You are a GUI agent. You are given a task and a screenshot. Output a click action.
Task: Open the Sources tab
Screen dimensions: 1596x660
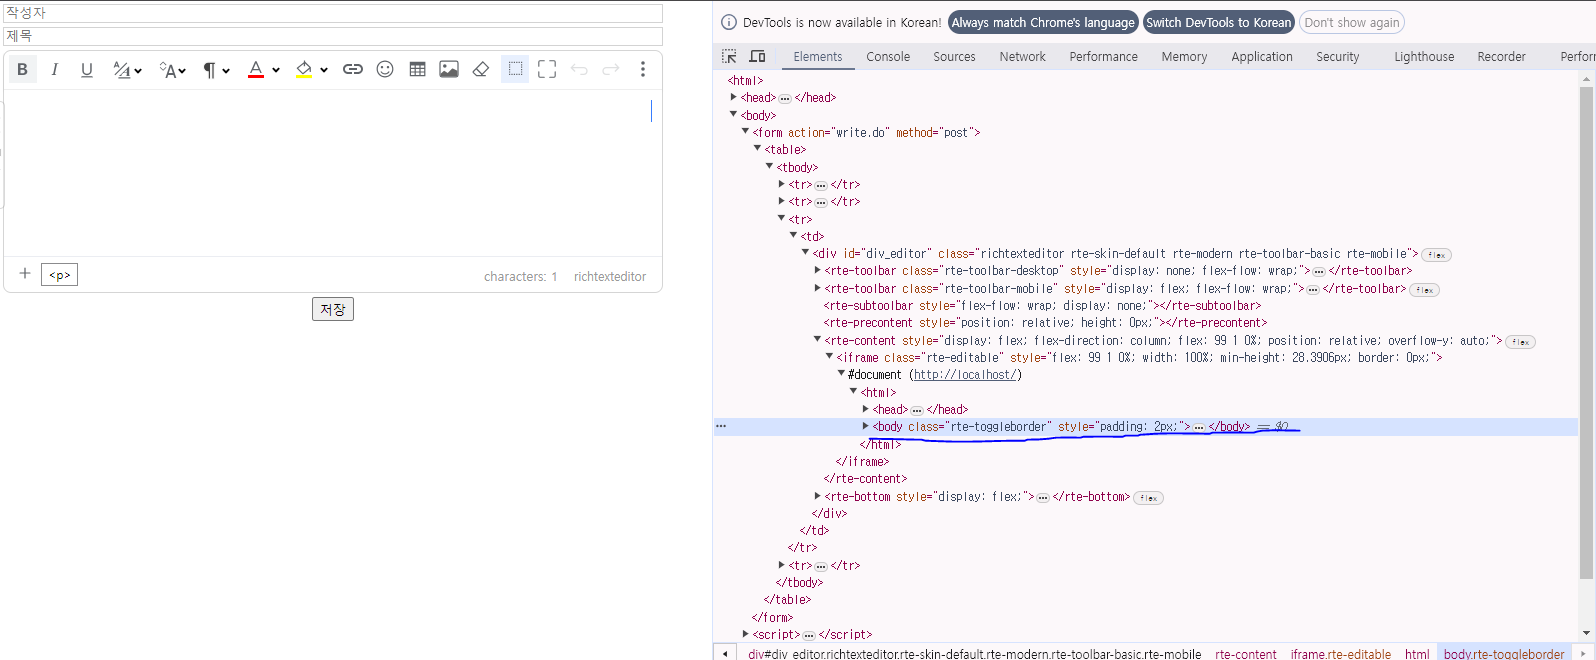[x=954, y=57]
